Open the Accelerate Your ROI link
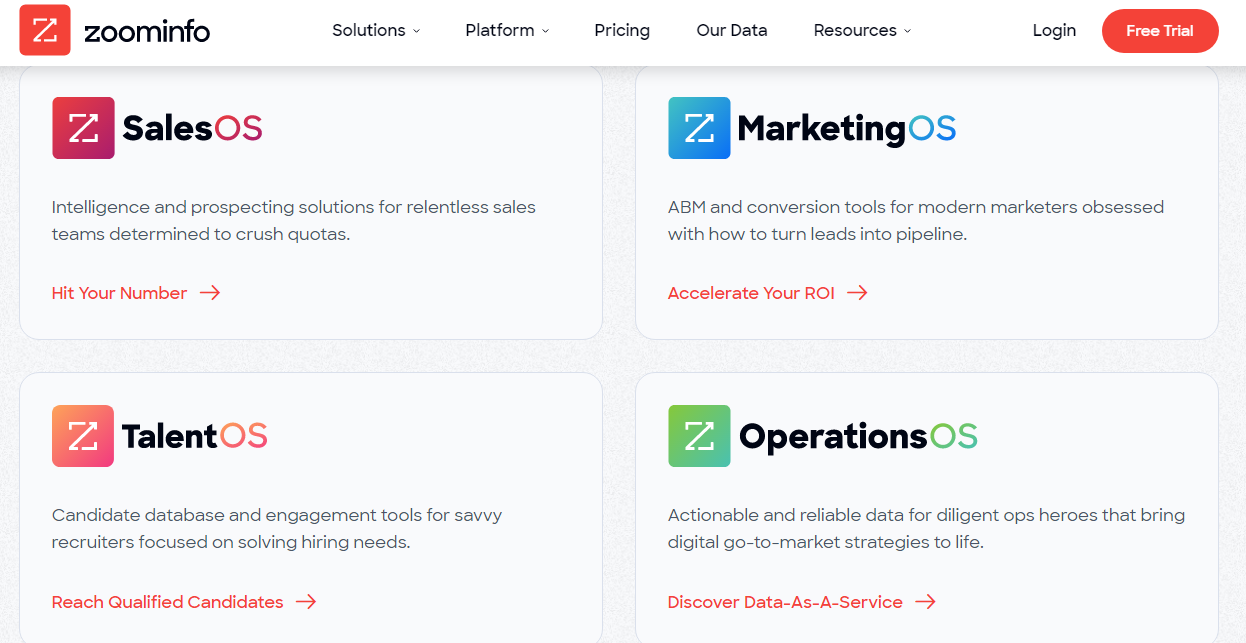This screenshot has width=1246, height=643. pyautogui.click(x=751, y=293)
